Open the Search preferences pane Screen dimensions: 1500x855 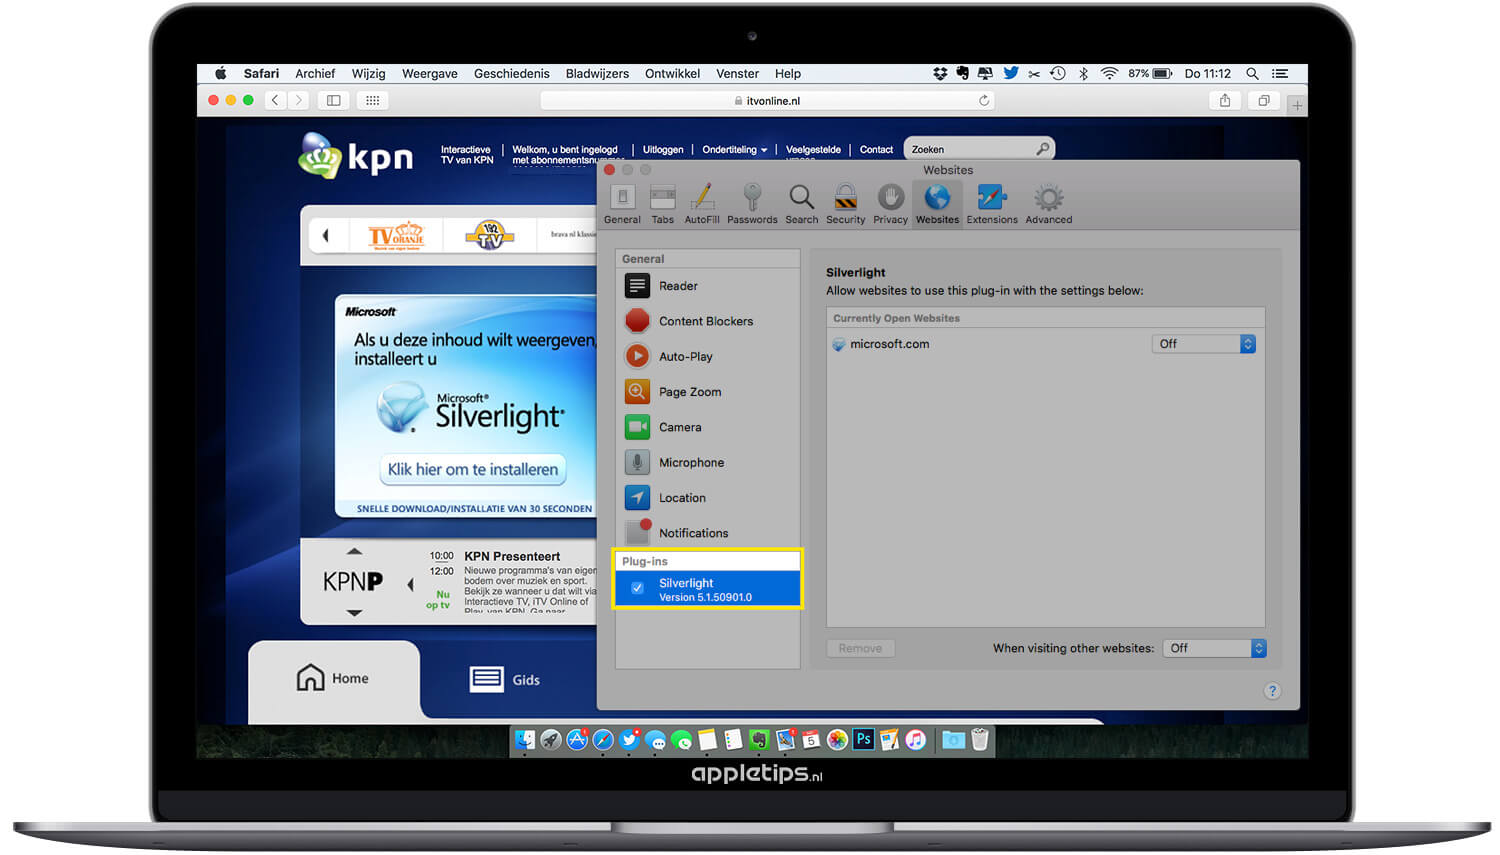pyautogui.click(x=801, y=204)
